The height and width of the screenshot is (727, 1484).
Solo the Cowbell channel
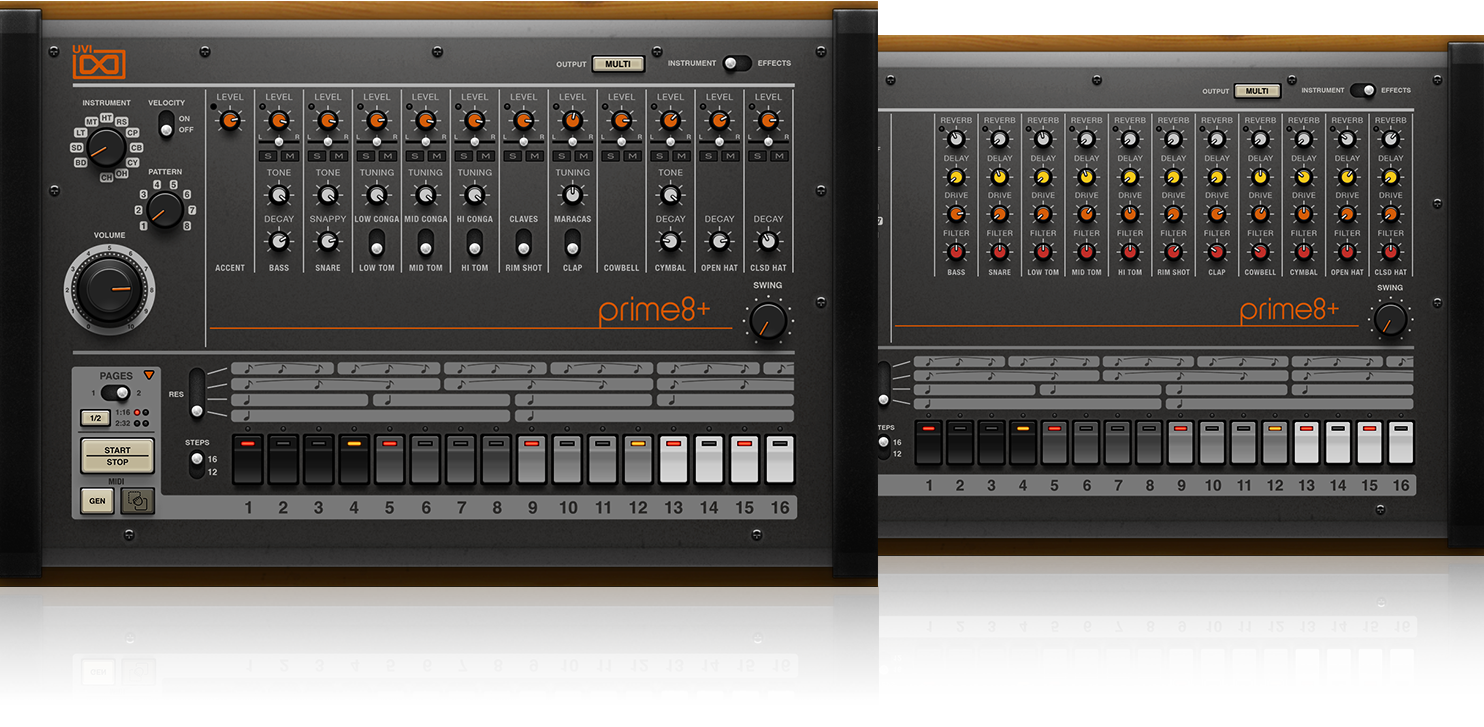pos(611,156)
